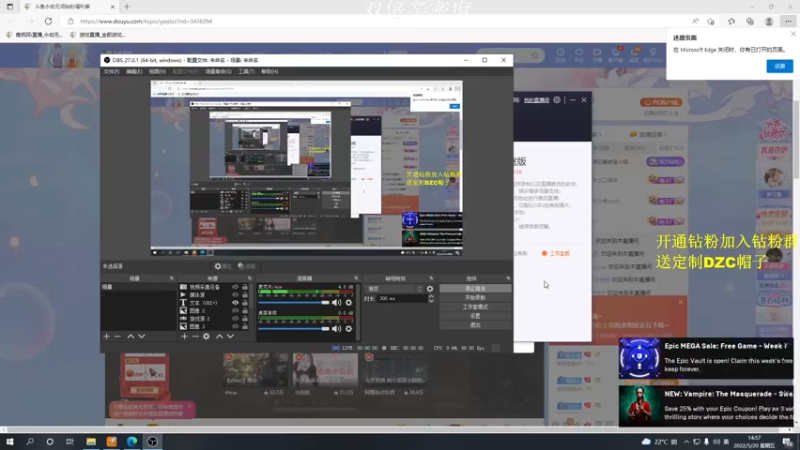This screenshot has width=800, height=450.
Task: Toggle lock on 文本 (GDI+) source
Action: point(245,303)
